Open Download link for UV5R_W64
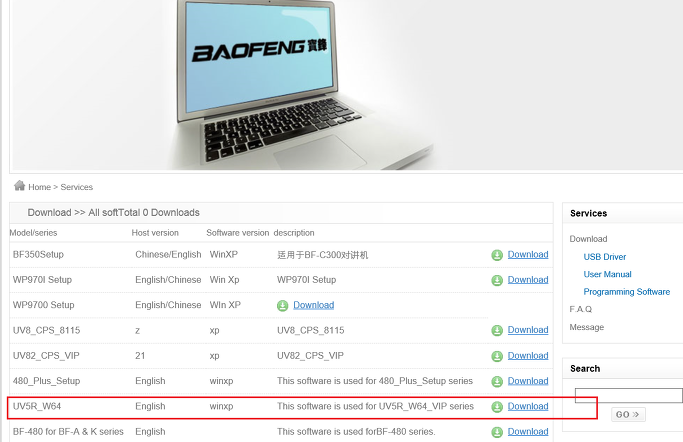Image resolution: width=683 pixels, height=442 pixels. [528, 406]
